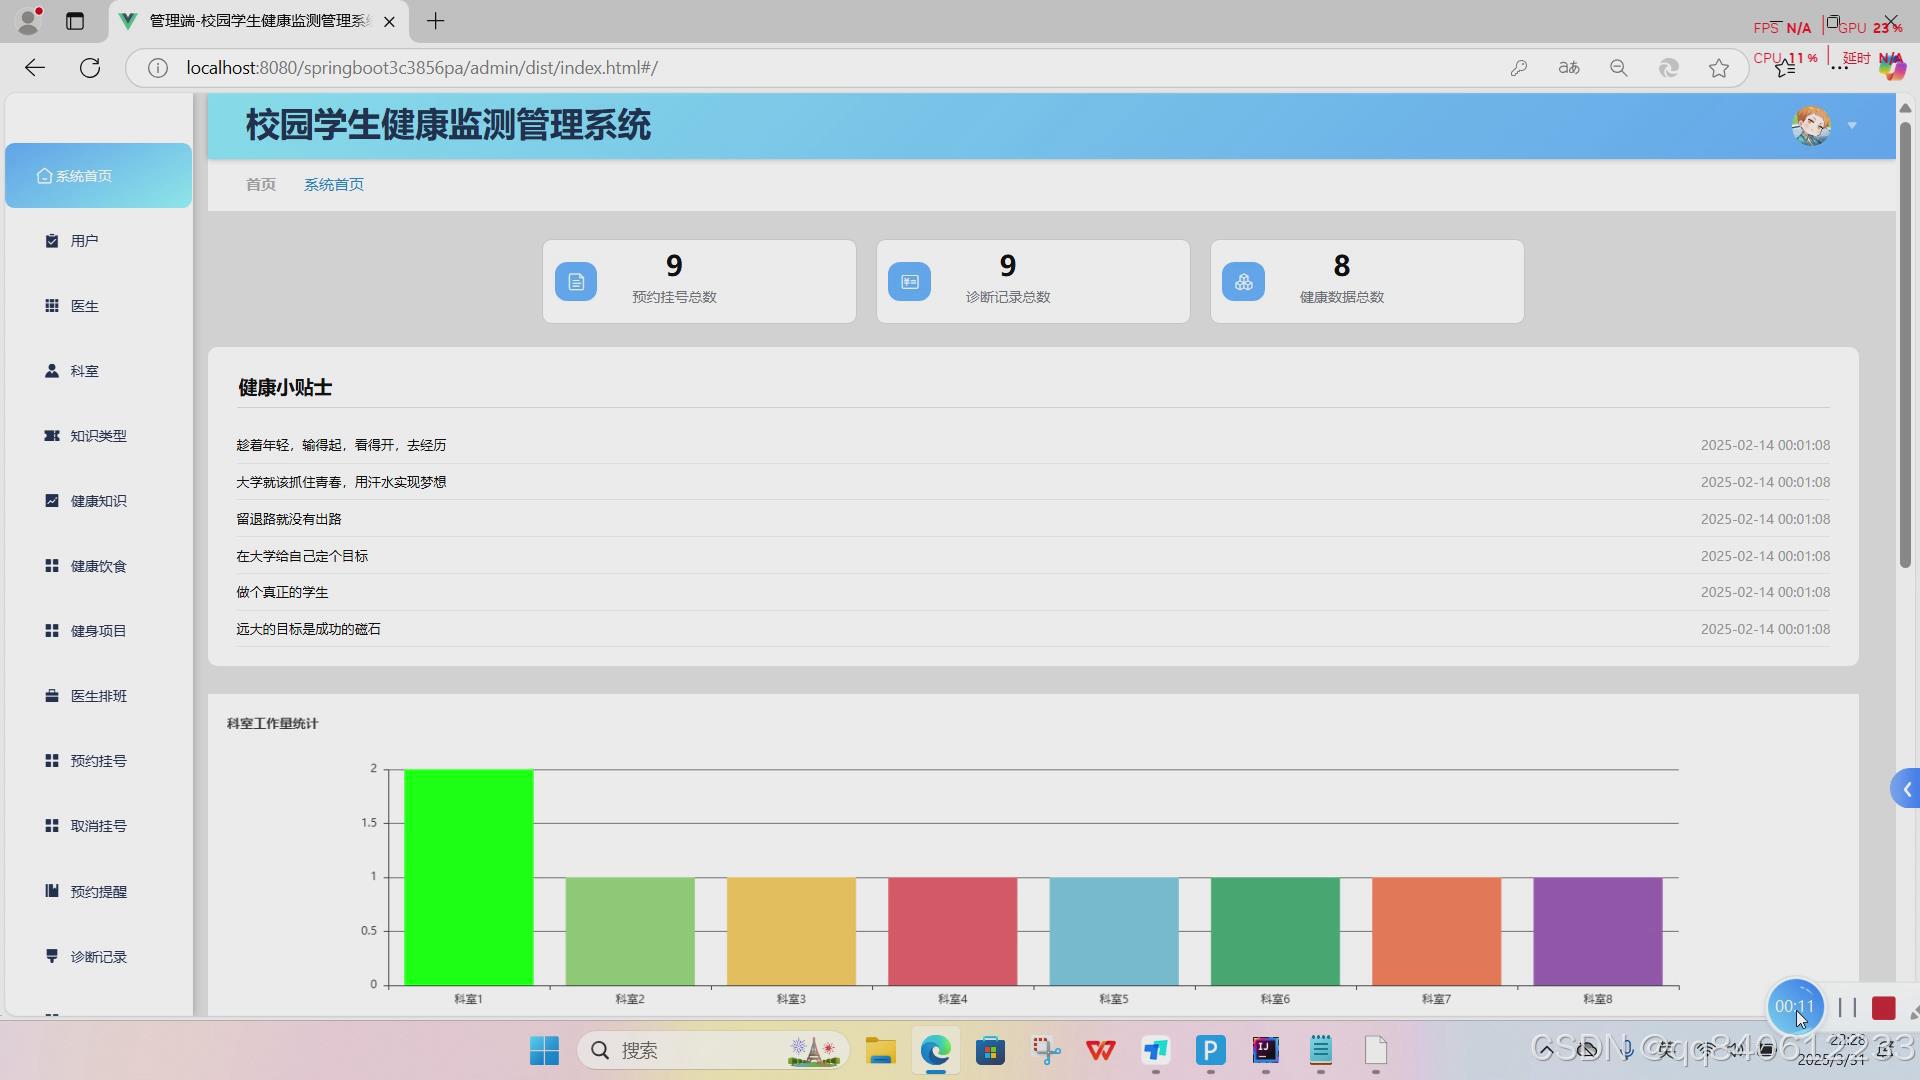Select the 医生 doctor sidebar icon

click(51, 305)
